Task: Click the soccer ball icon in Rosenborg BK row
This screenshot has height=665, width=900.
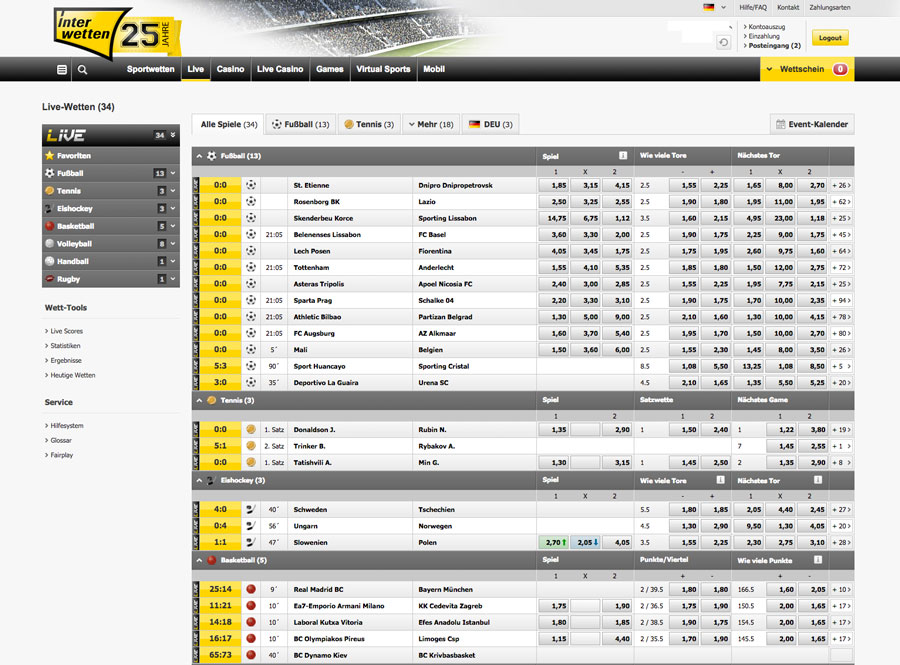Action: (251, 201)
